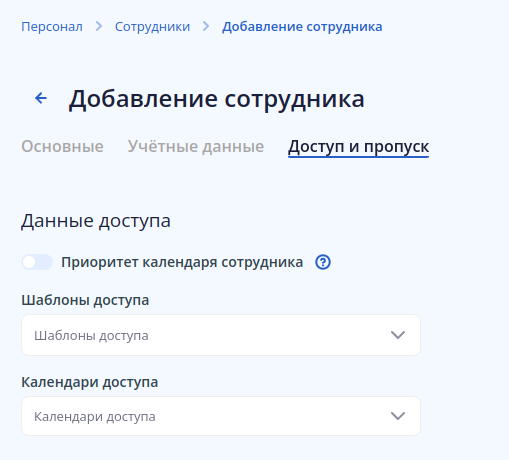The image size is (509, 460).
Task: Click the Данные доступа section heading
Action: pyautogui.click(x=96, y=221)
